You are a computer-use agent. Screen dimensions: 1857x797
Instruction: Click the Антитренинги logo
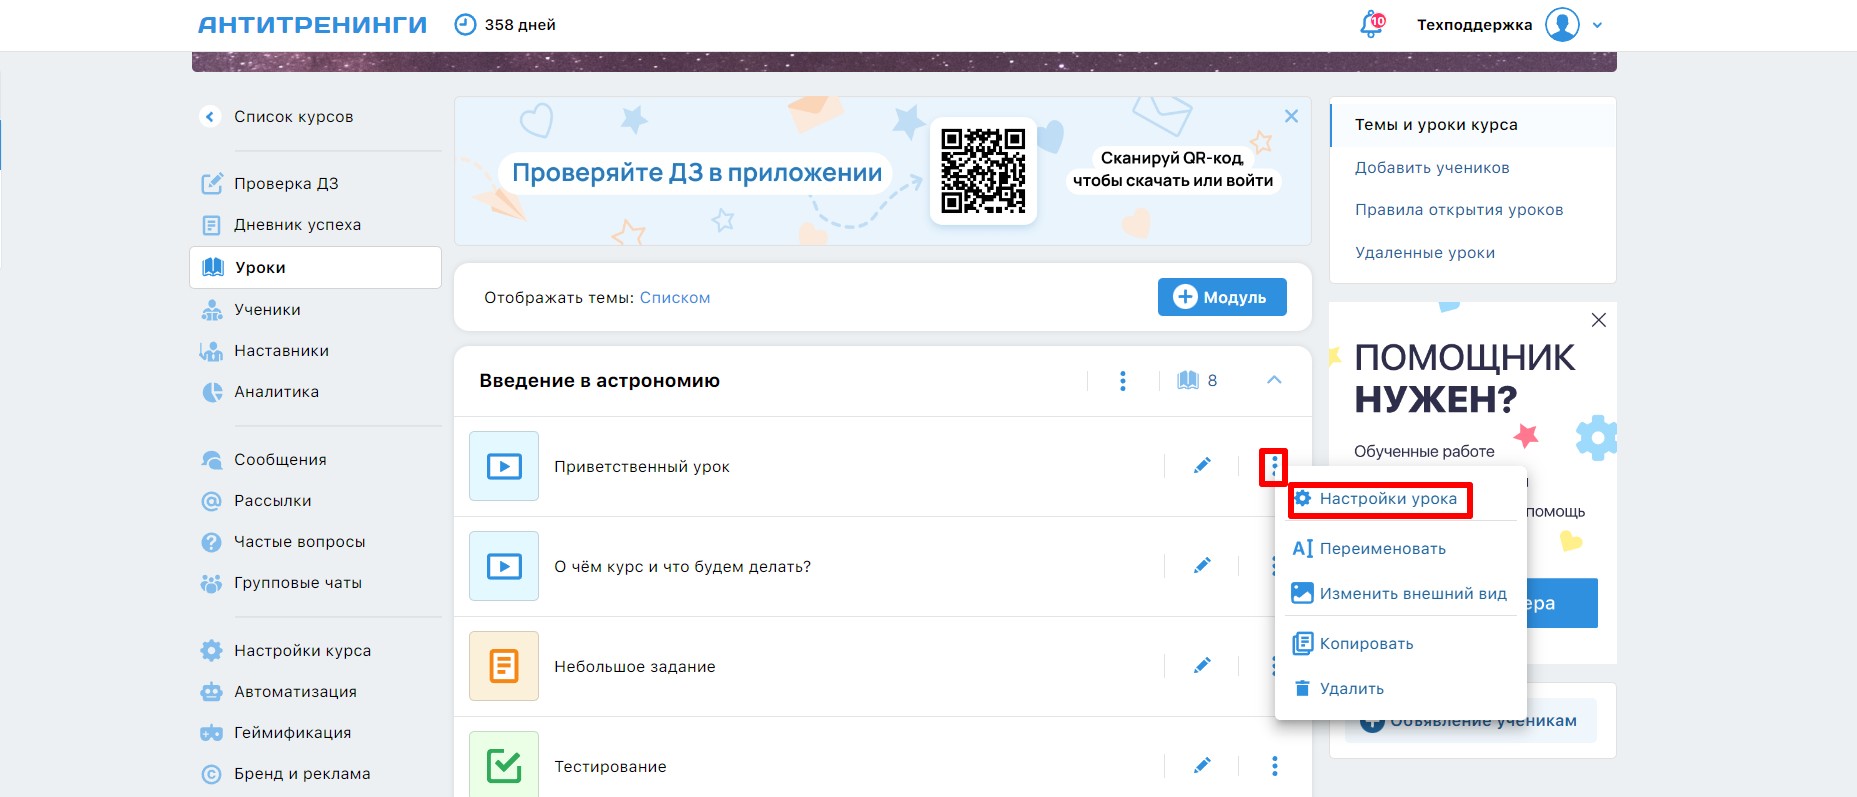[x=312, y=25]
